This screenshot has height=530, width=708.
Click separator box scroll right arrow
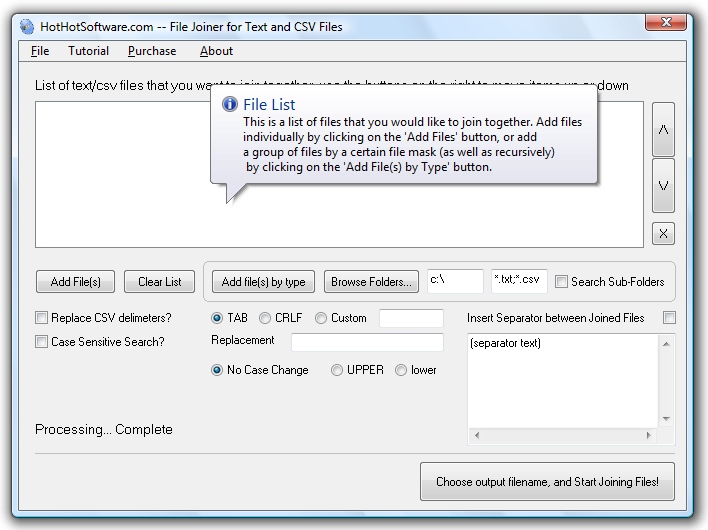(648, 435)
